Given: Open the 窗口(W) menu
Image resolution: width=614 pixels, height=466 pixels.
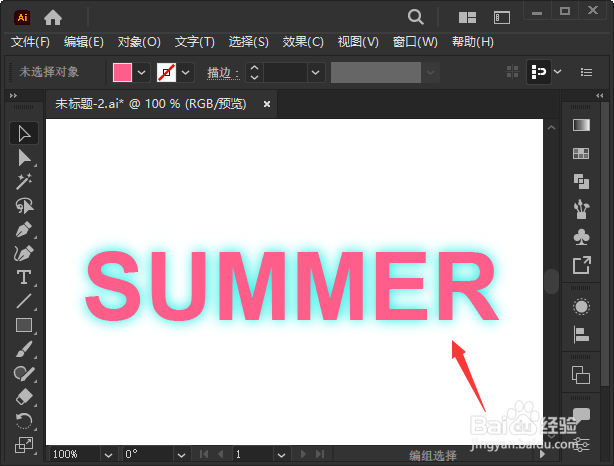Looking at the screenshot, I should coord(415,42).
